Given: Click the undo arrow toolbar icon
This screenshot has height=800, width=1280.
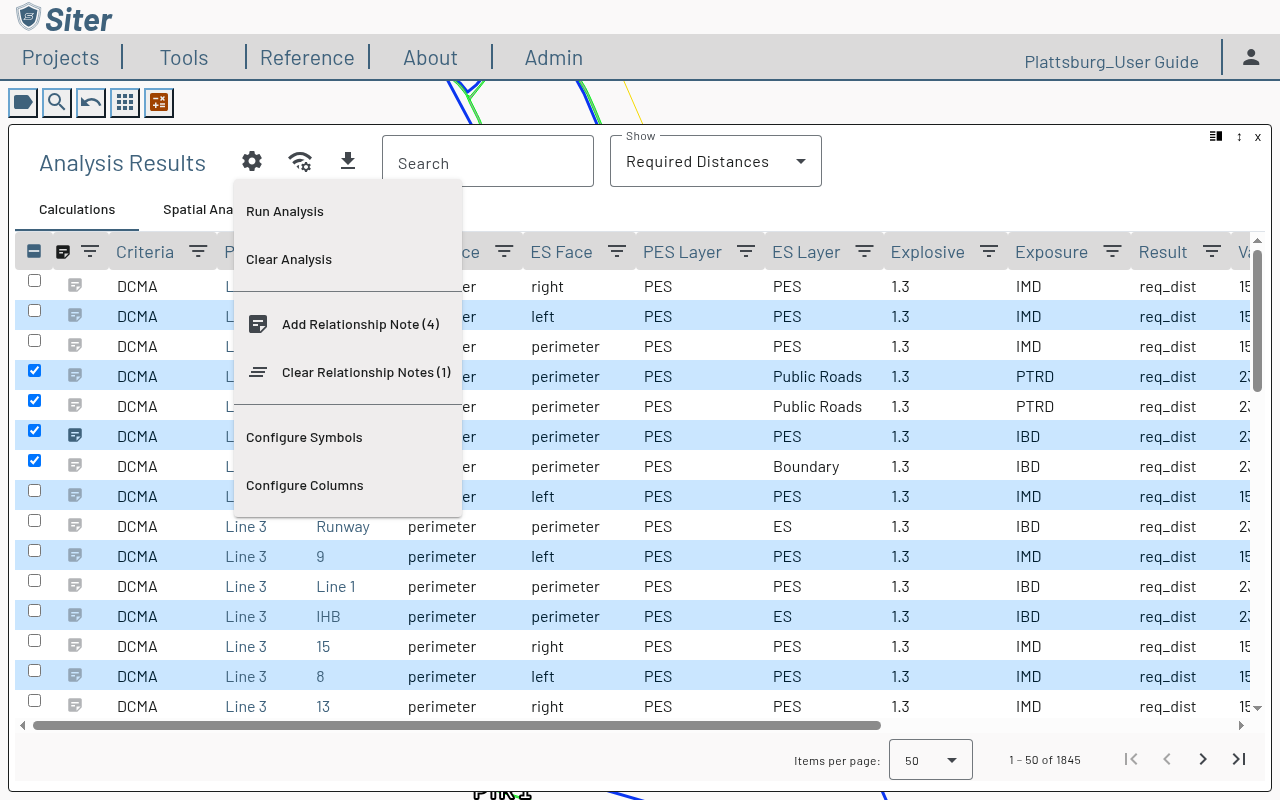Looking at the screenshot, I should click(x=91, y=102).
